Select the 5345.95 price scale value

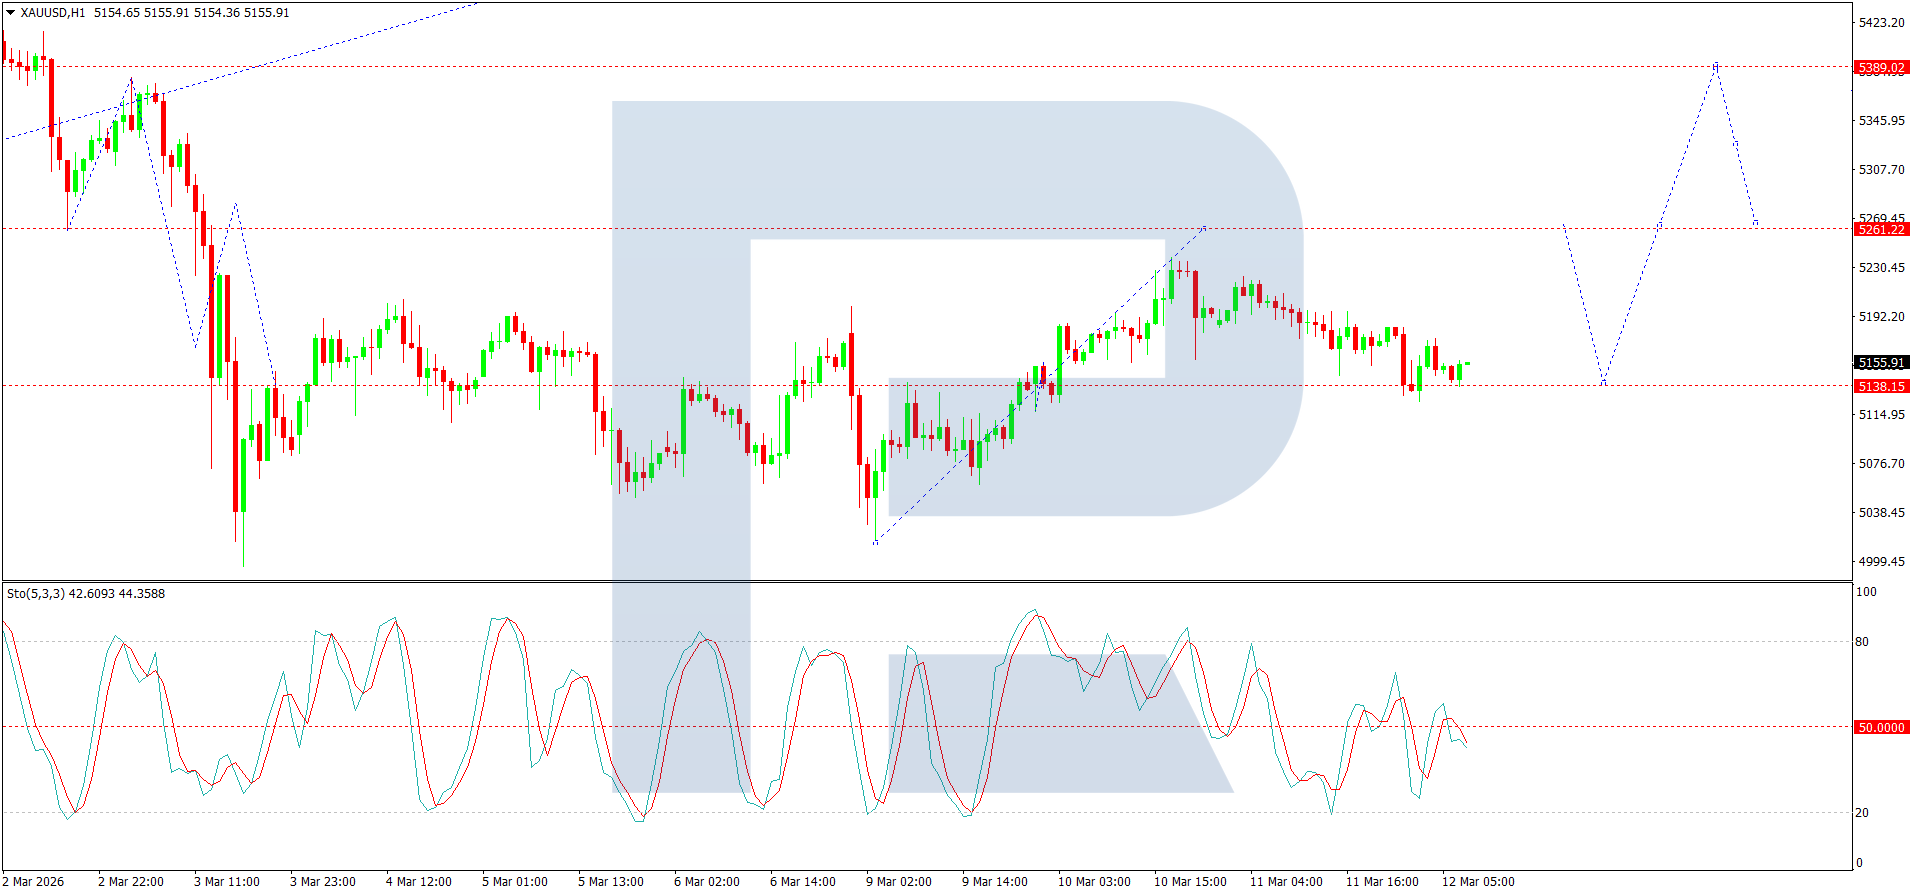pos(1881,121)
